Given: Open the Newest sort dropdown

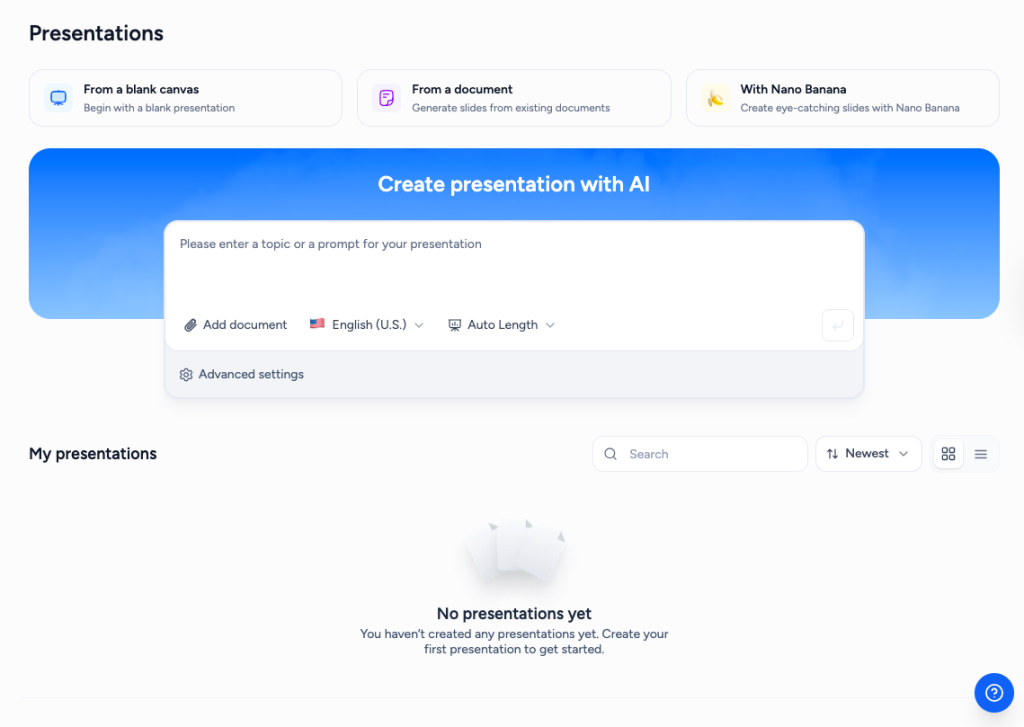Looking at the screenshot, I should 868,454.
